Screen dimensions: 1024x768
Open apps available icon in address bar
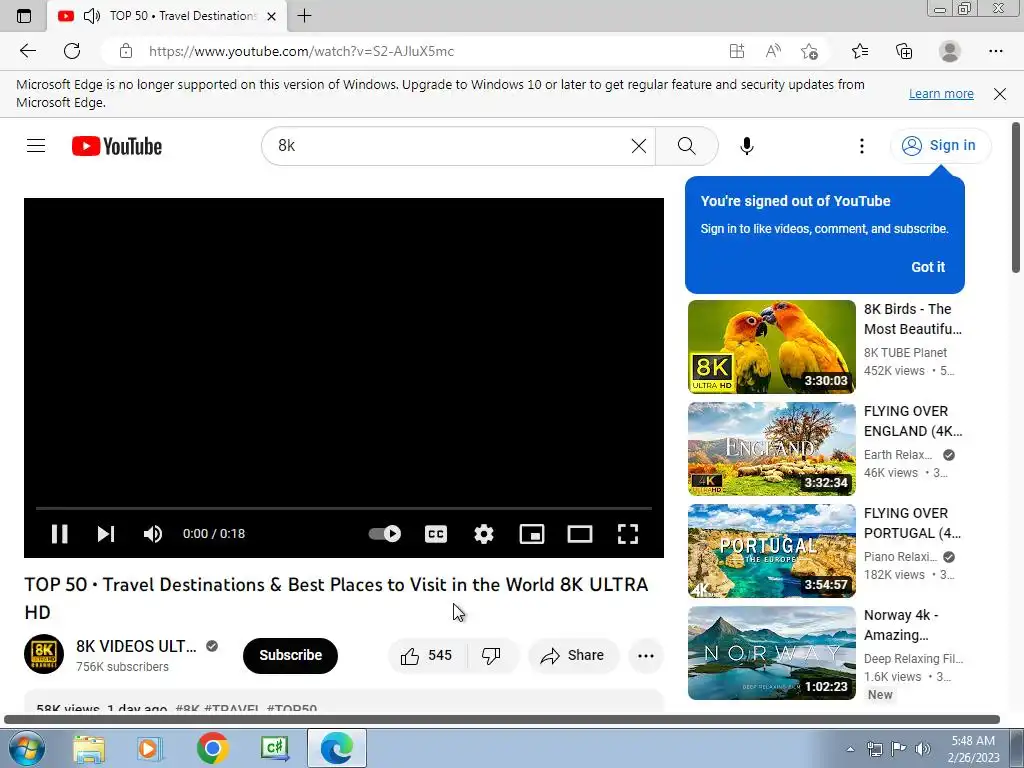[737, 51]
